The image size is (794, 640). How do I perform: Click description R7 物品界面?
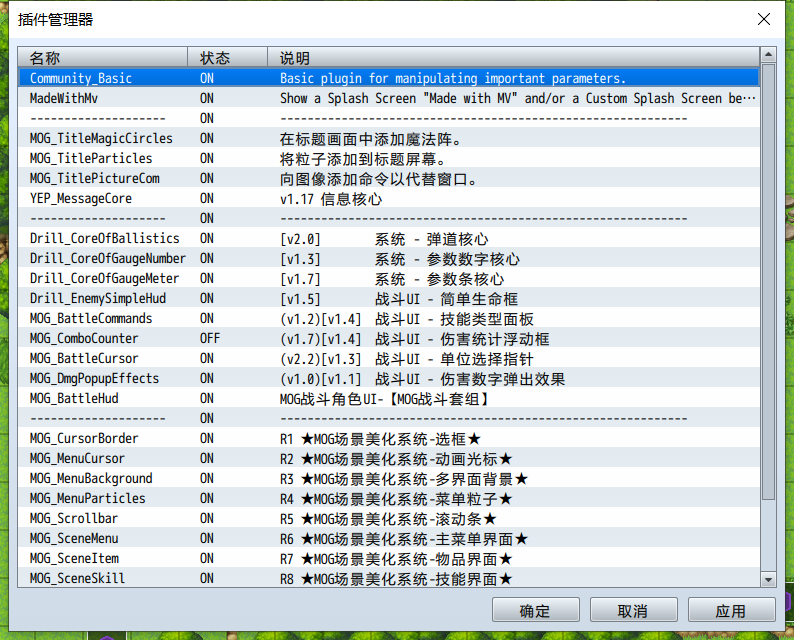(396, 559)
